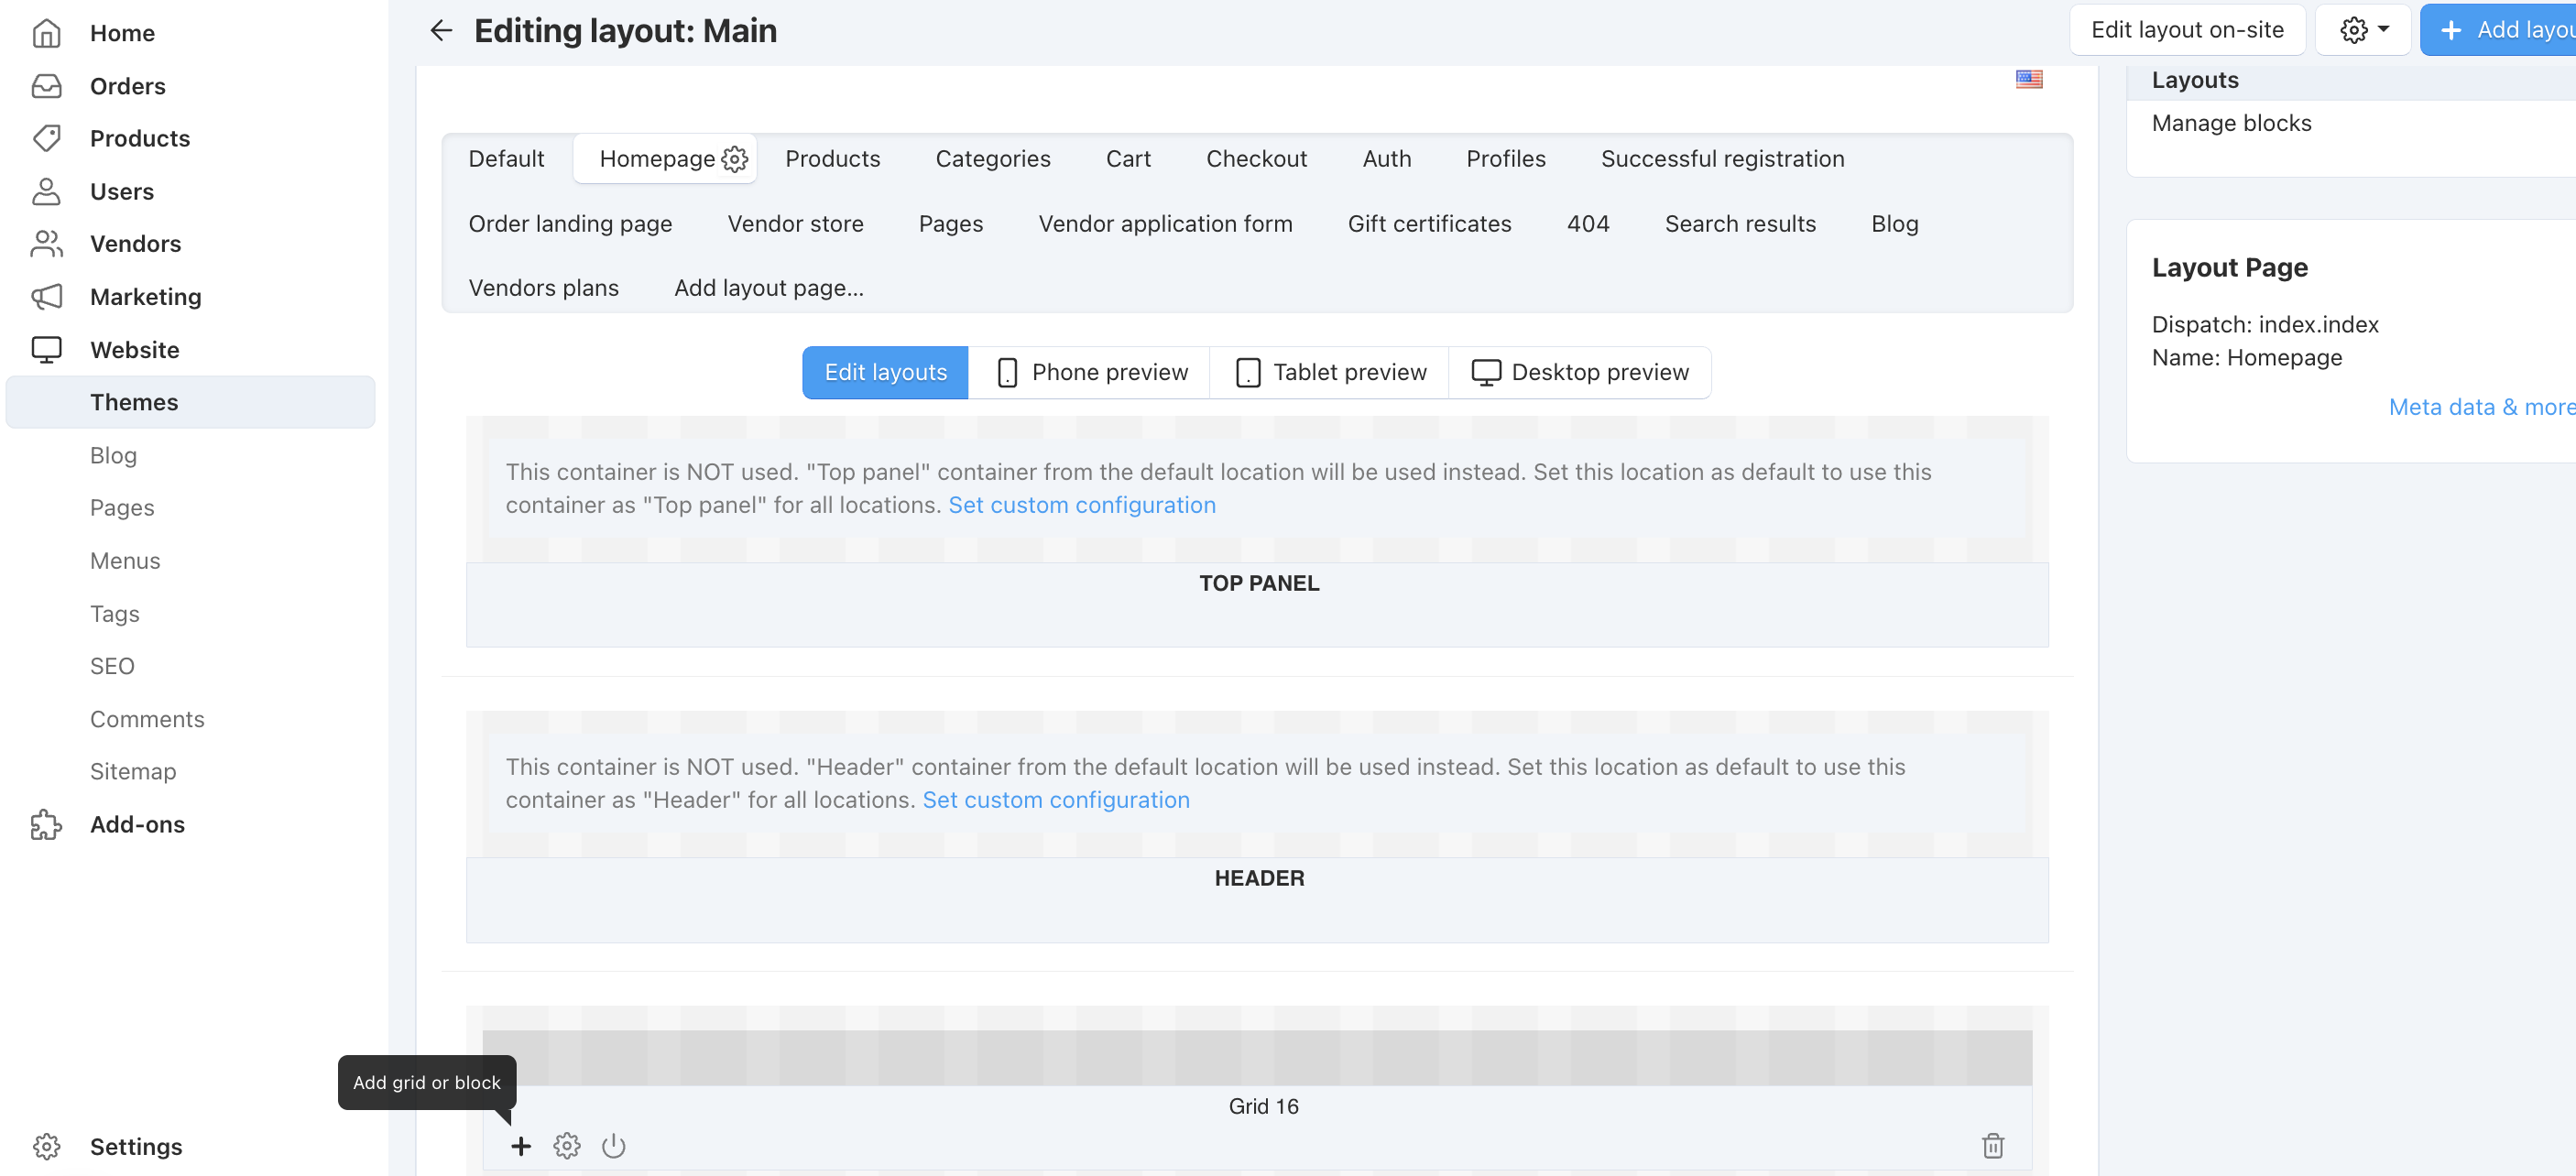
Task: Click the Marketing megaphone icon
Action: [x=46, y=296]
